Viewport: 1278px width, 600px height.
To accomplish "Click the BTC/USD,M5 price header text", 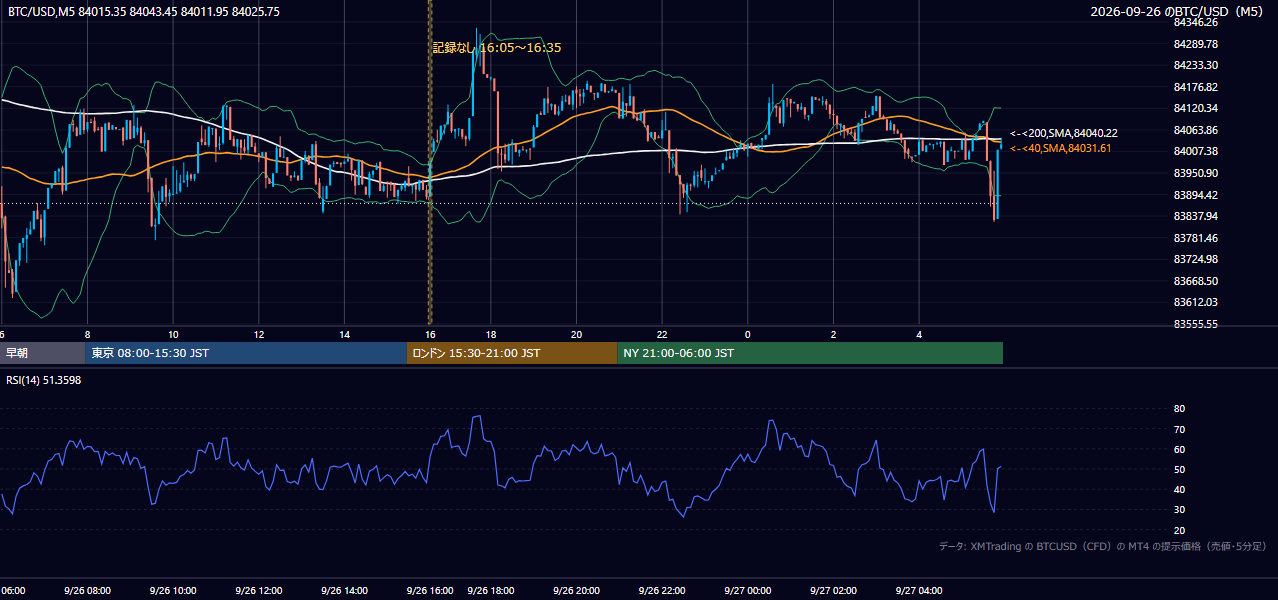I will click(x=144, y=11).
